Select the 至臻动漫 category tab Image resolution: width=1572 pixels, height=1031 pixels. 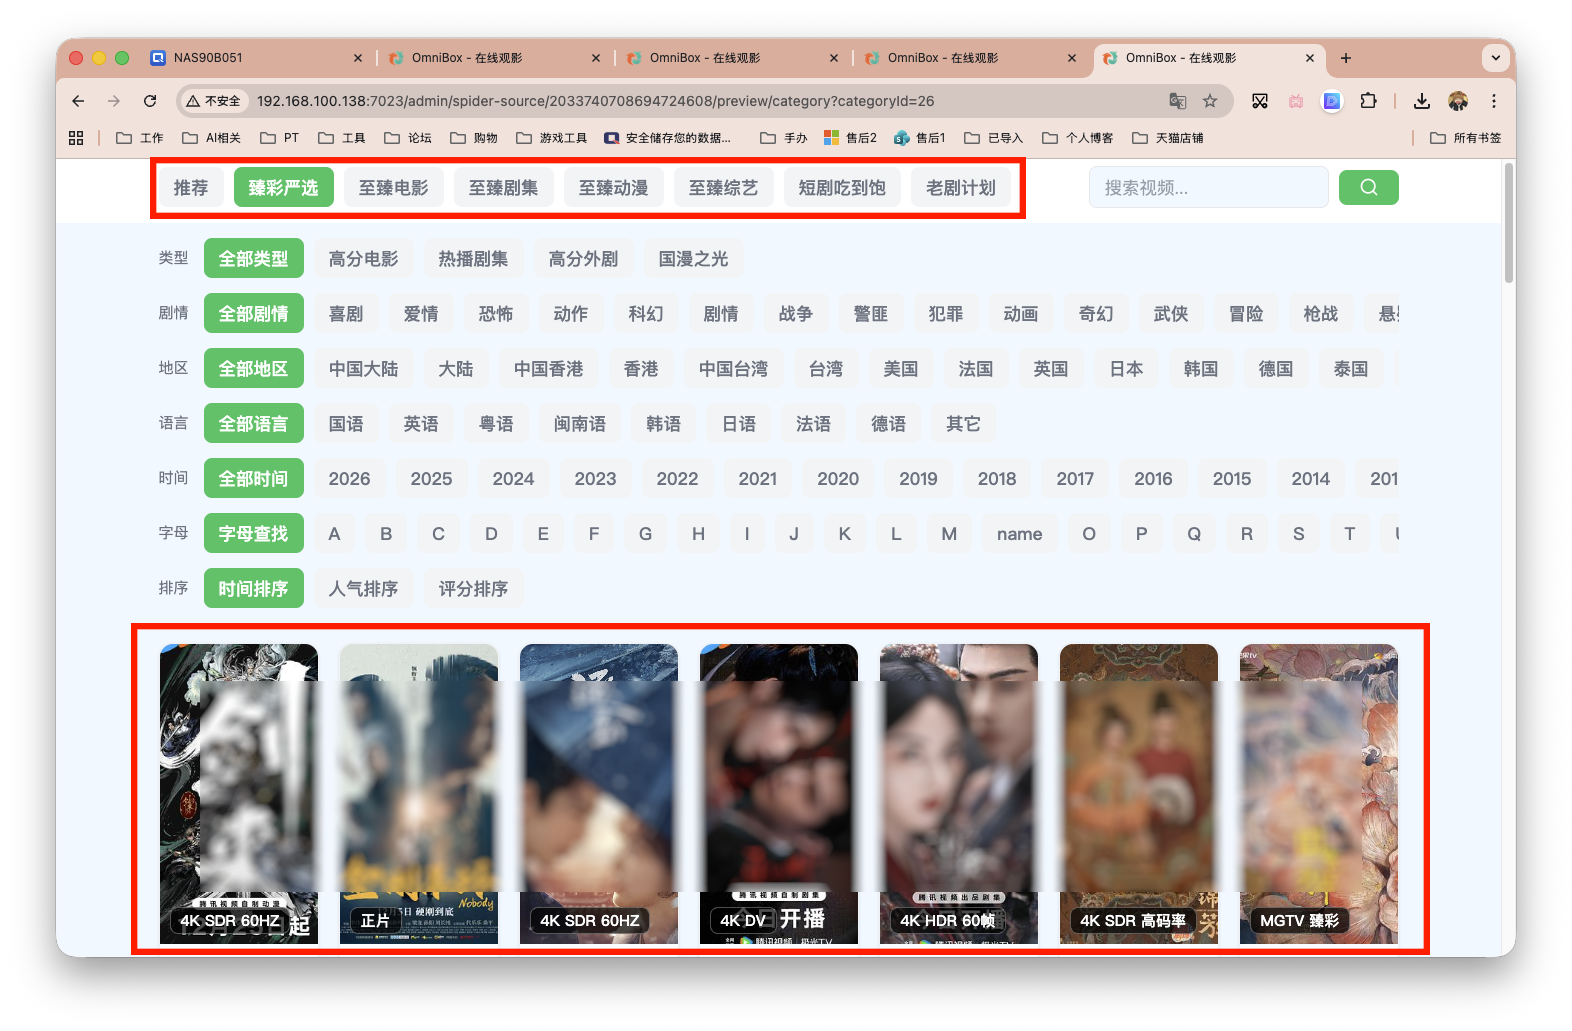pos(614,188)
